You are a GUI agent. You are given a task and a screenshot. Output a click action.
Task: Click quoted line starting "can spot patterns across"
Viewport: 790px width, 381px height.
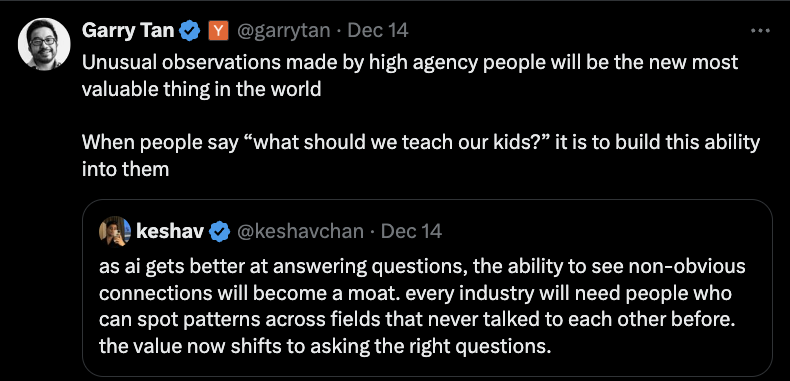pyautogui.click(x=417, y=320)
